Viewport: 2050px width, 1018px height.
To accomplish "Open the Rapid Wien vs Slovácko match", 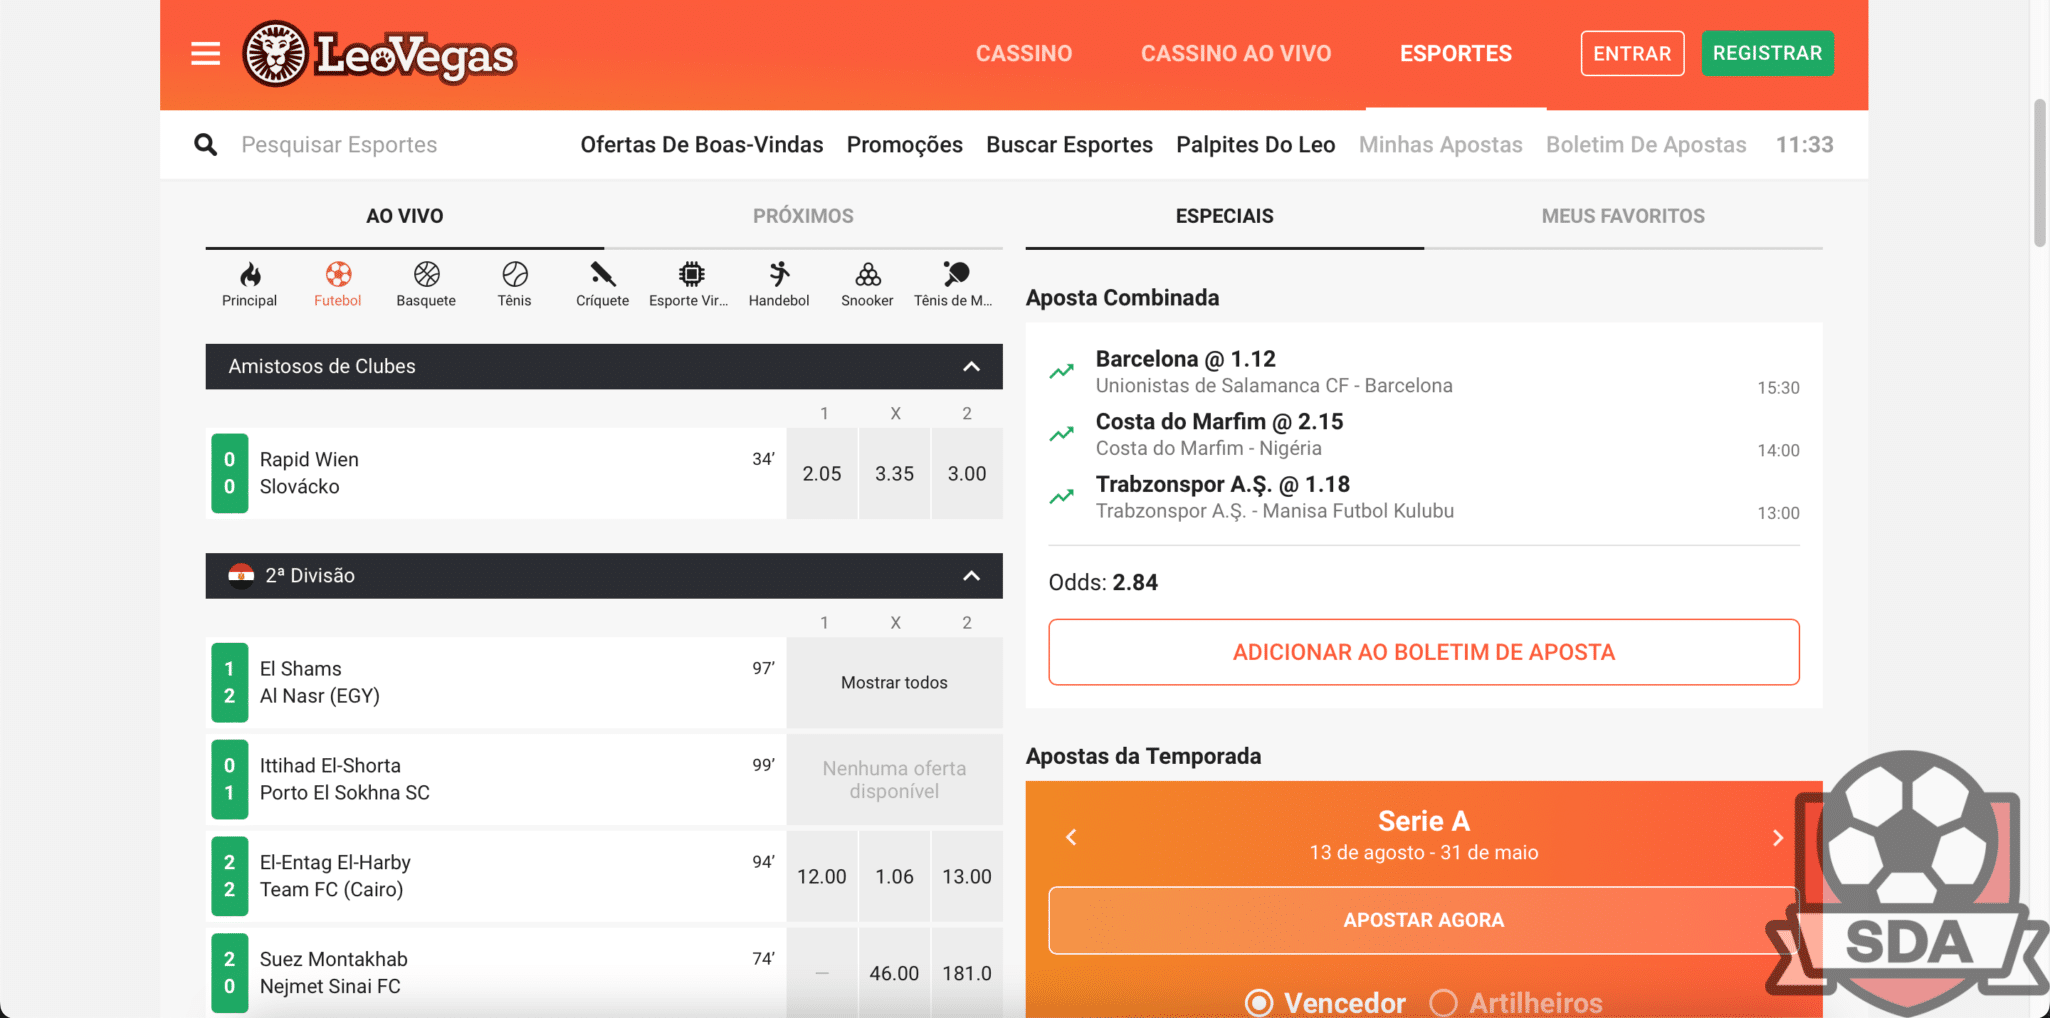I will click(x=496, y=474).
